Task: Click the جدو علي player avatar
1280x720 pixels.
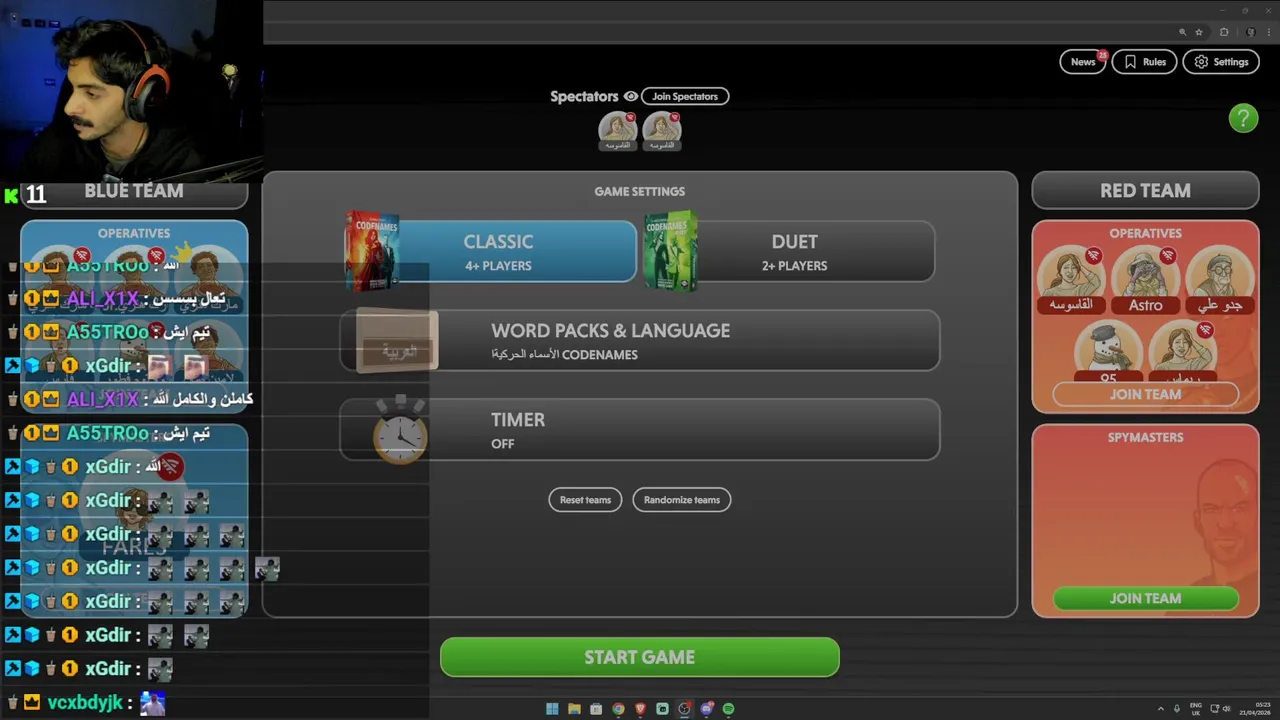Action: [x=1220, y=280]
